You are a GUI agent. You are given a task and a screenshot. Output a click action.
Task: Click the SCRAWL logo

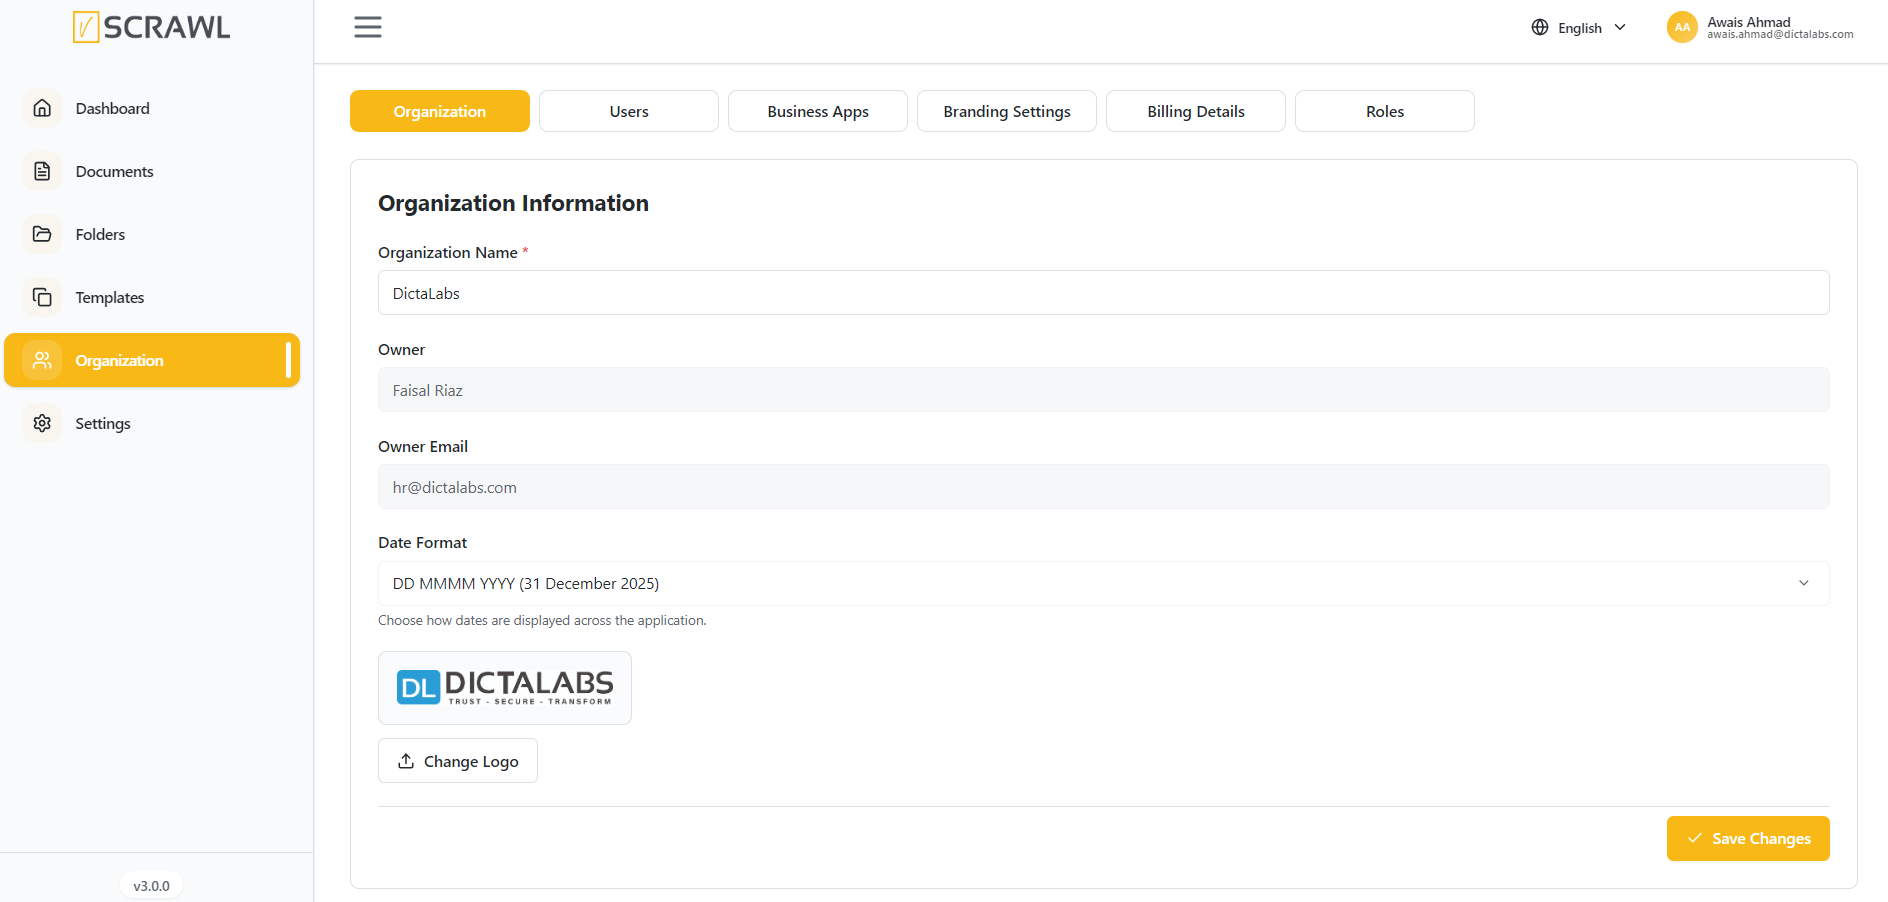click(x=151, y=27)
